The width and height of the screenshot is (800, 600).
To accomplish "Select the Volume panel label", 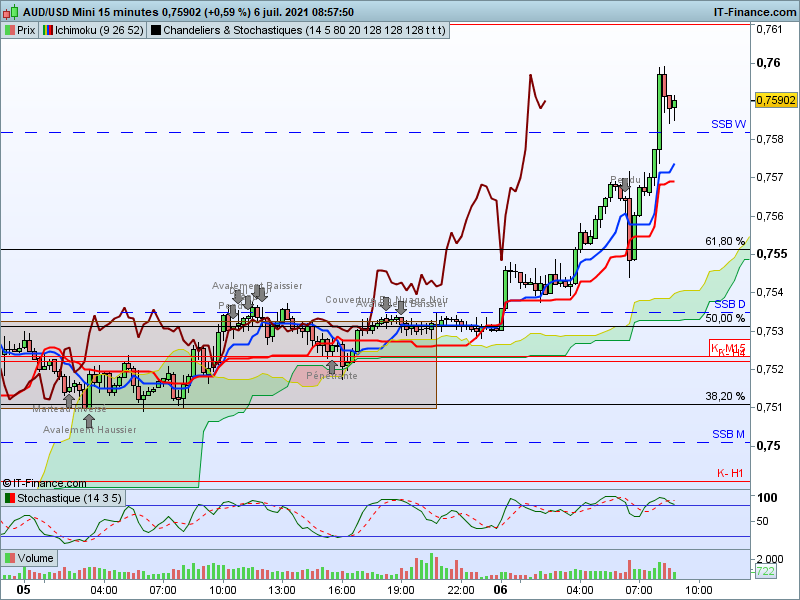I will [x=35, y=558].
